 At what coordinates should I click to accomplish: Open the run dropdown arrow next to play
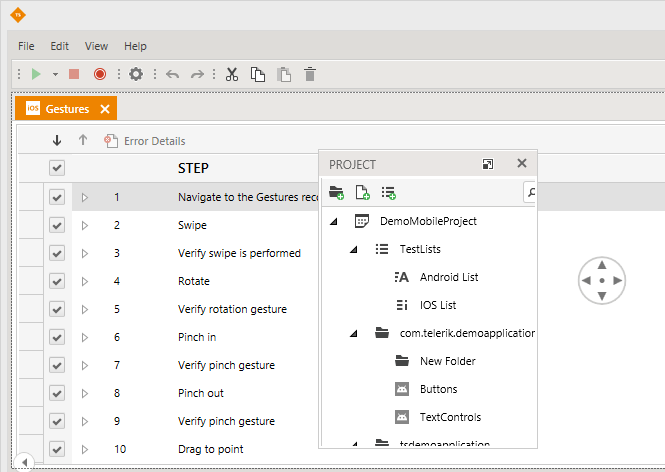(55, 74)
